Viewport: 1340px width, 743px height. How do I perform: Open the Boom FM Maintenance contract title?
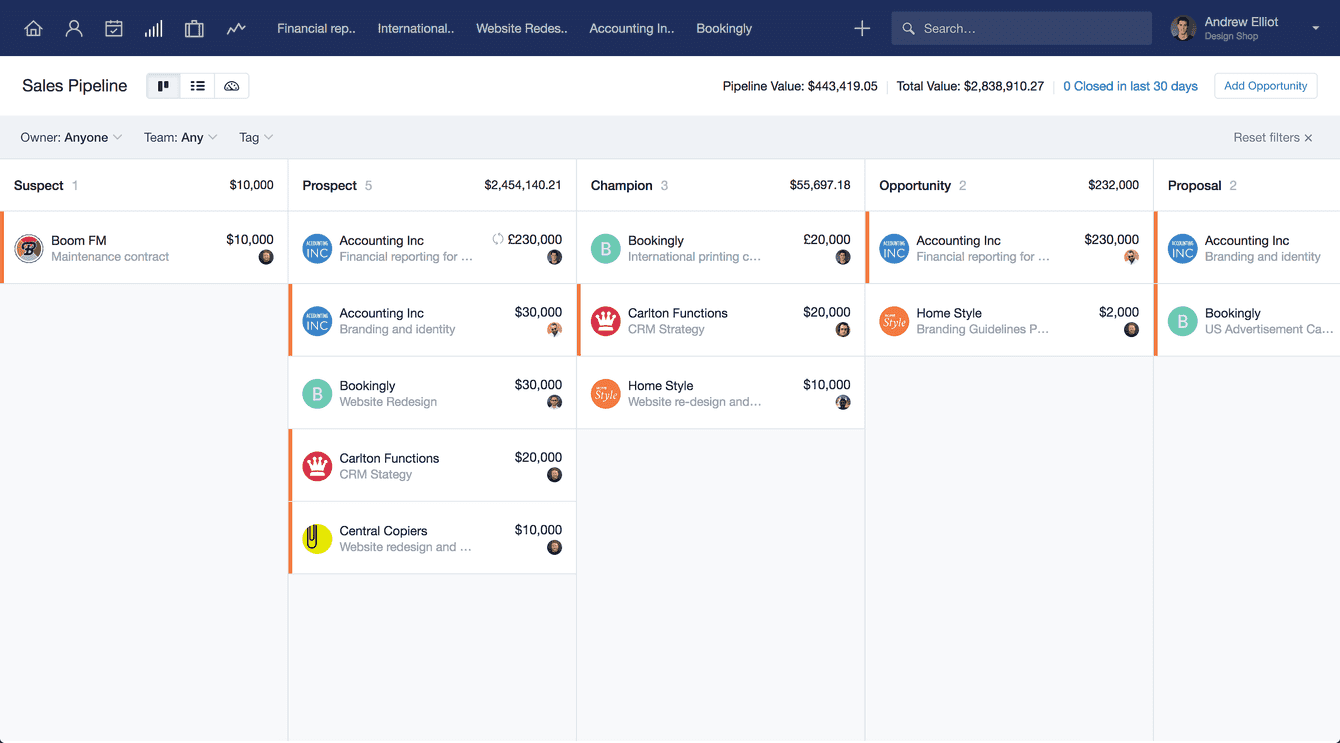(x=79, y=240)
